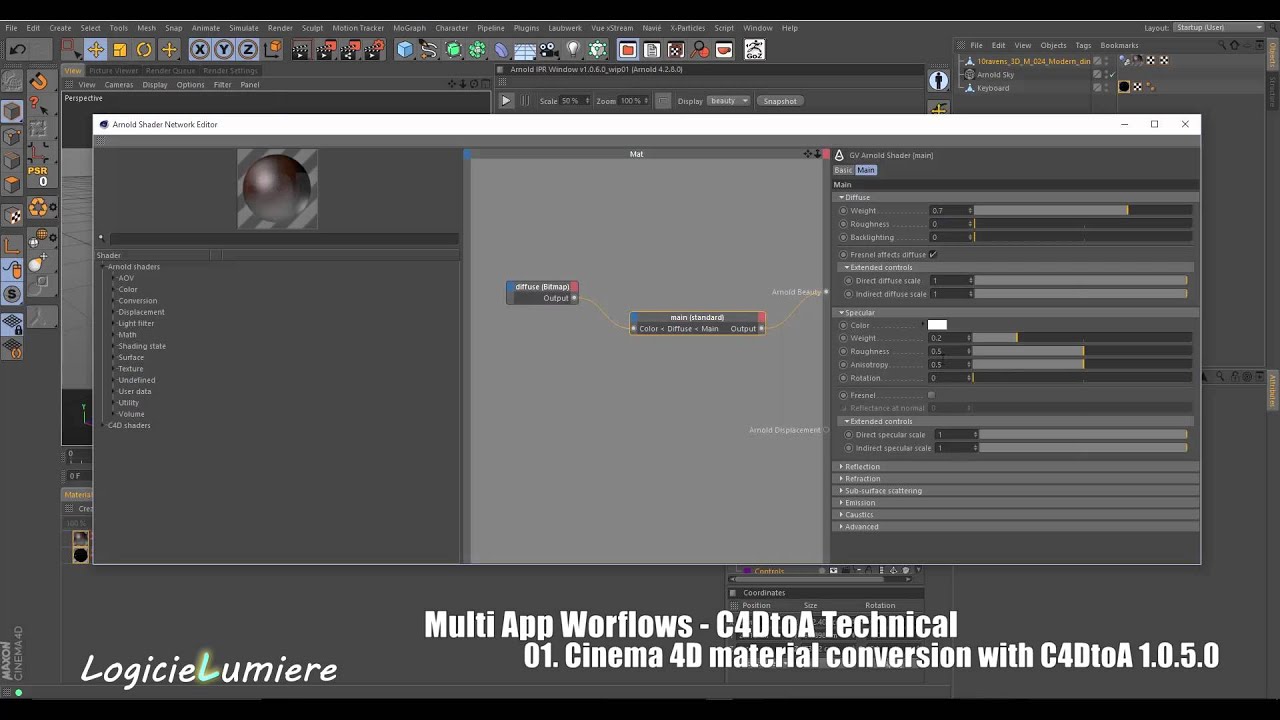Click the Bookmarks menu in Object Manager
The image size is (1280, 720).
click(x=1119, y=45)
